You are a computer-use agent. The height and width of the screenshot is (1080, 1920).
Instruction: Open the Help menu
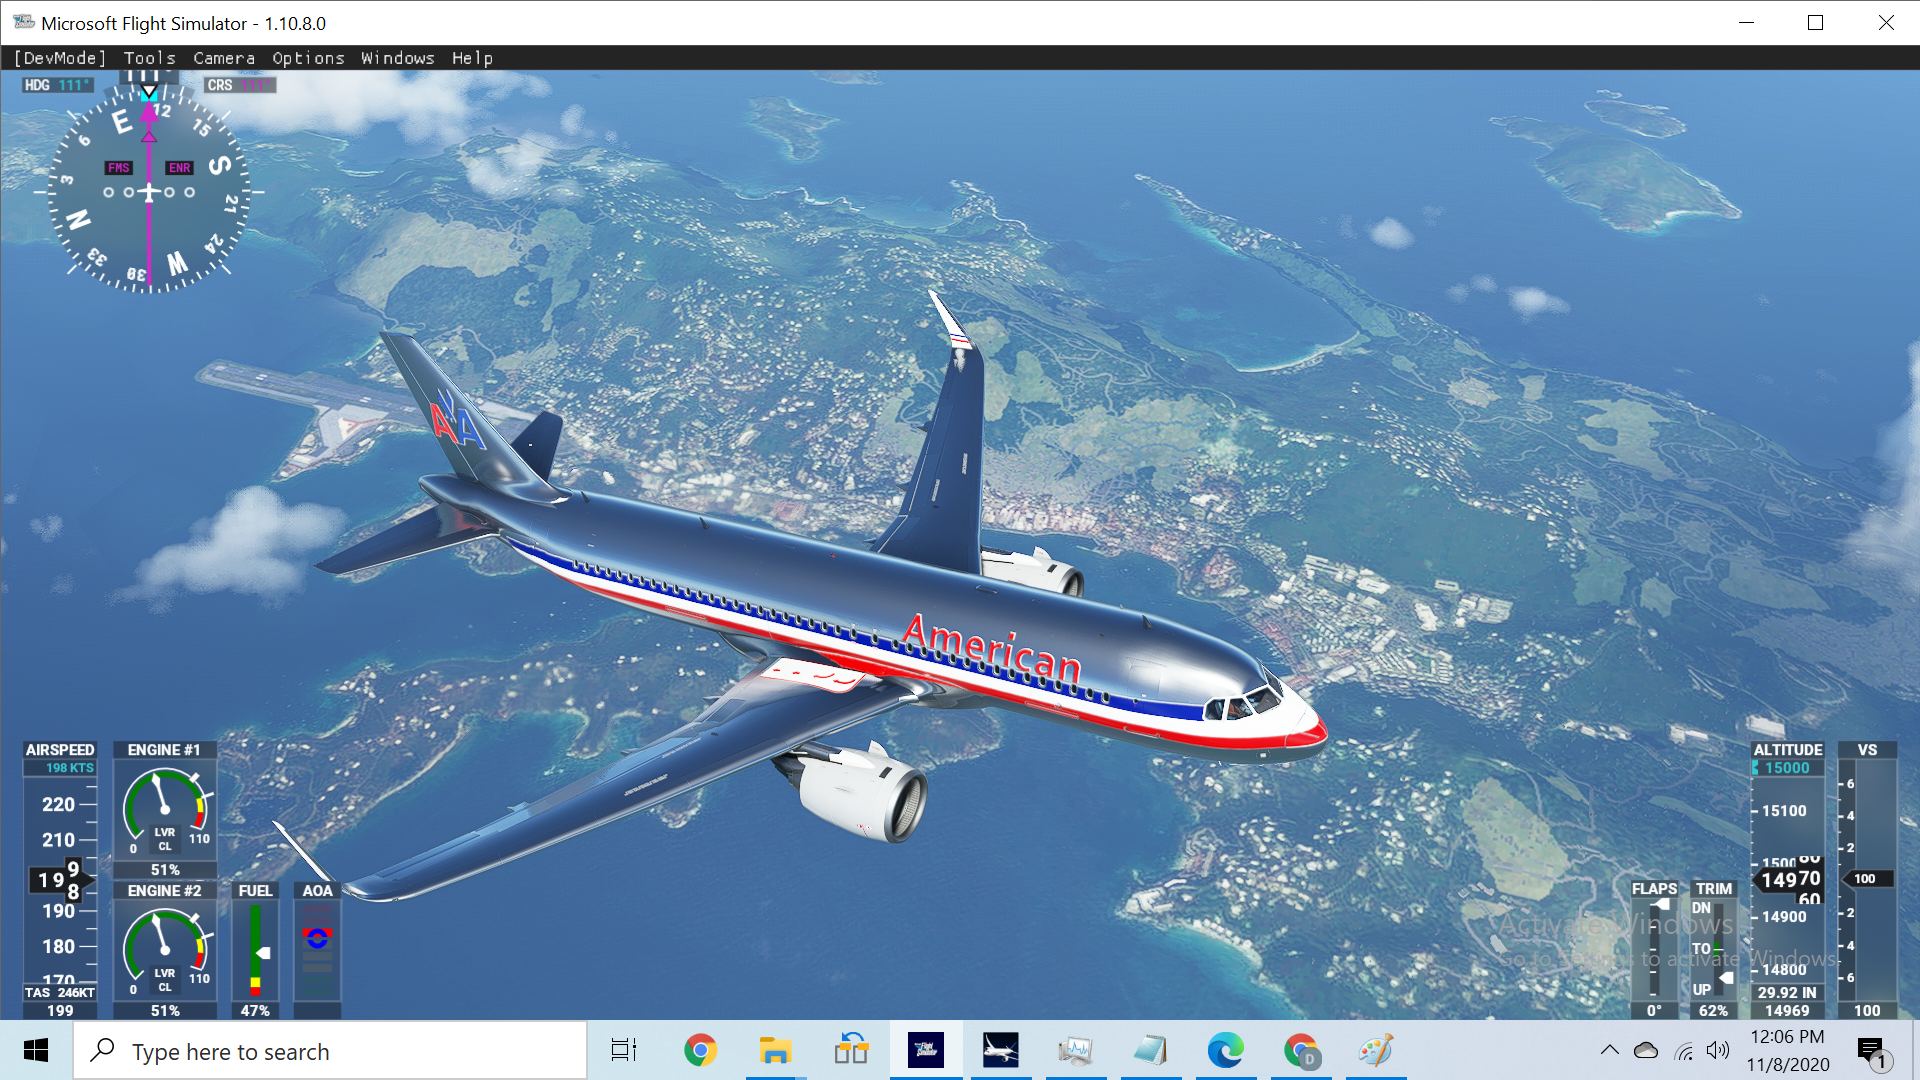click(x=472, y=58)
